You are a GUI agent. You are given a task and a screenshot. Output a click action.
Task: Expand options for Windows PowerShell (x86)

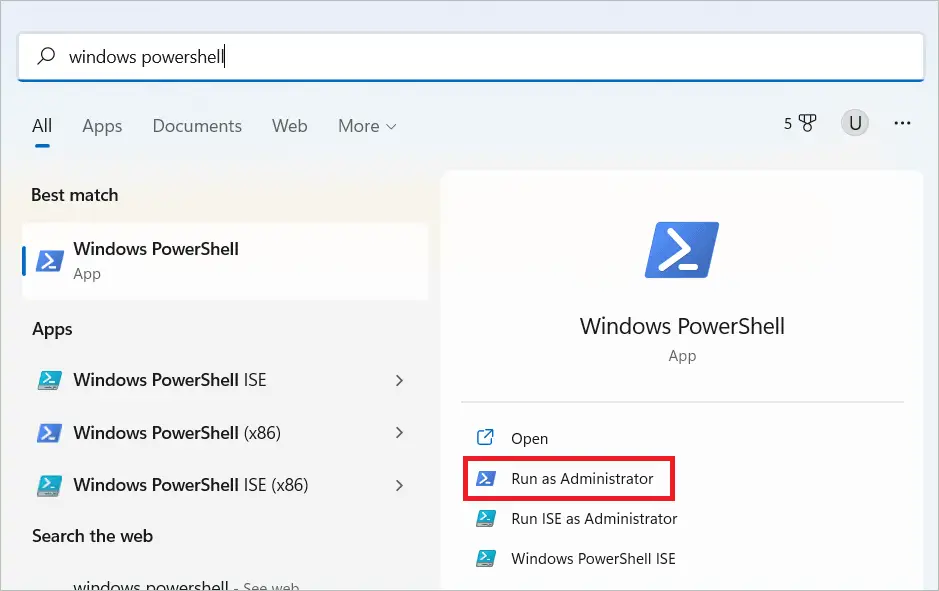[399, 432]
